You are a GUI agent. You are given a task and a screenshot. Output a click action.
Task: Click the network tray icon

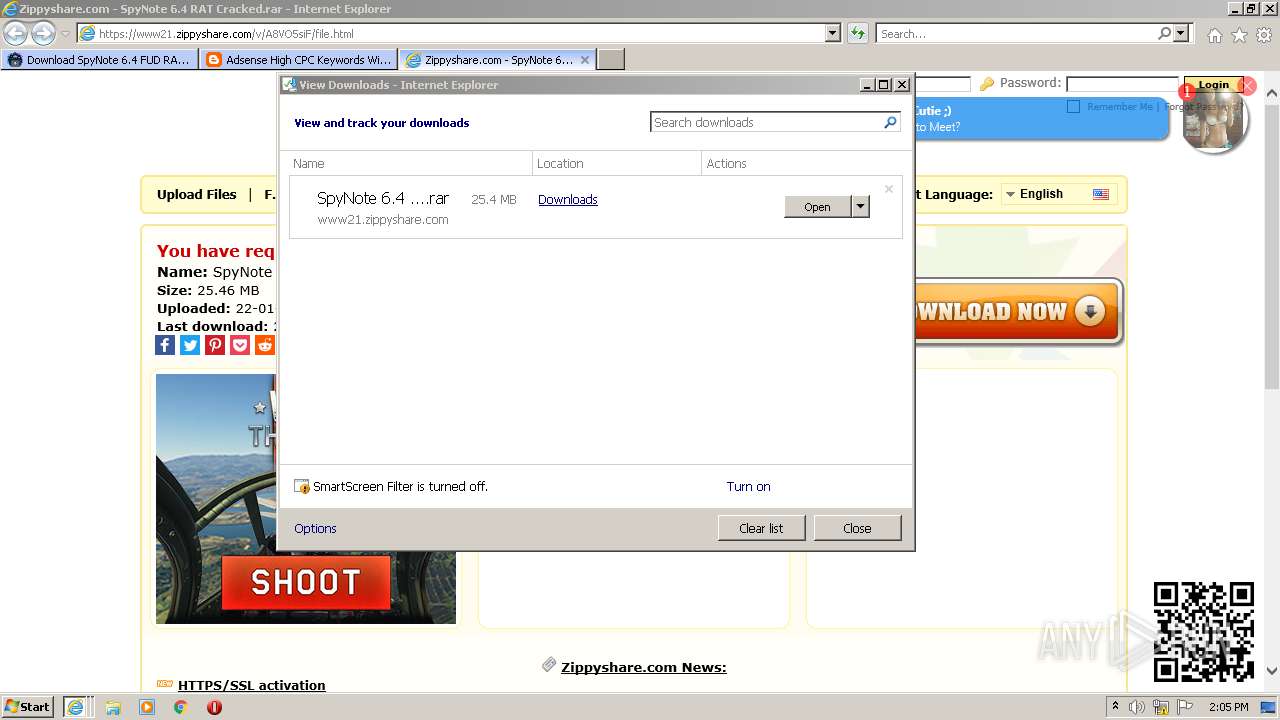(1161, 707)
